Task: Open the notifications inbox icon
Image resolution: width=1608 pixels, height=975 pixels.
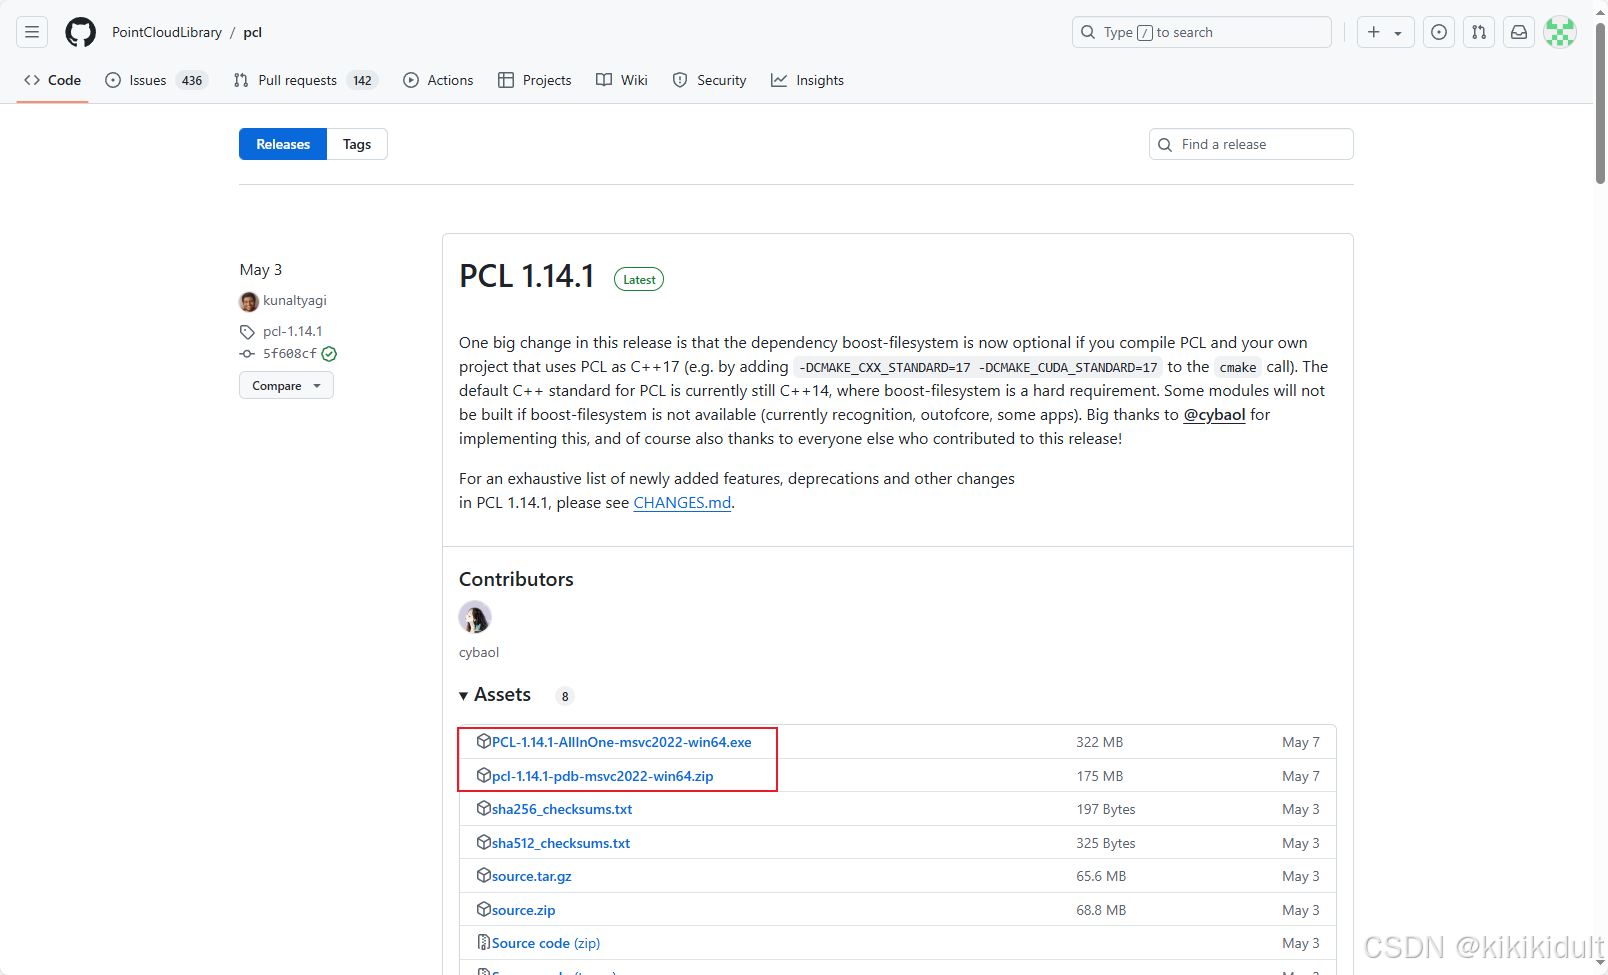Action: coord(1519,32)
